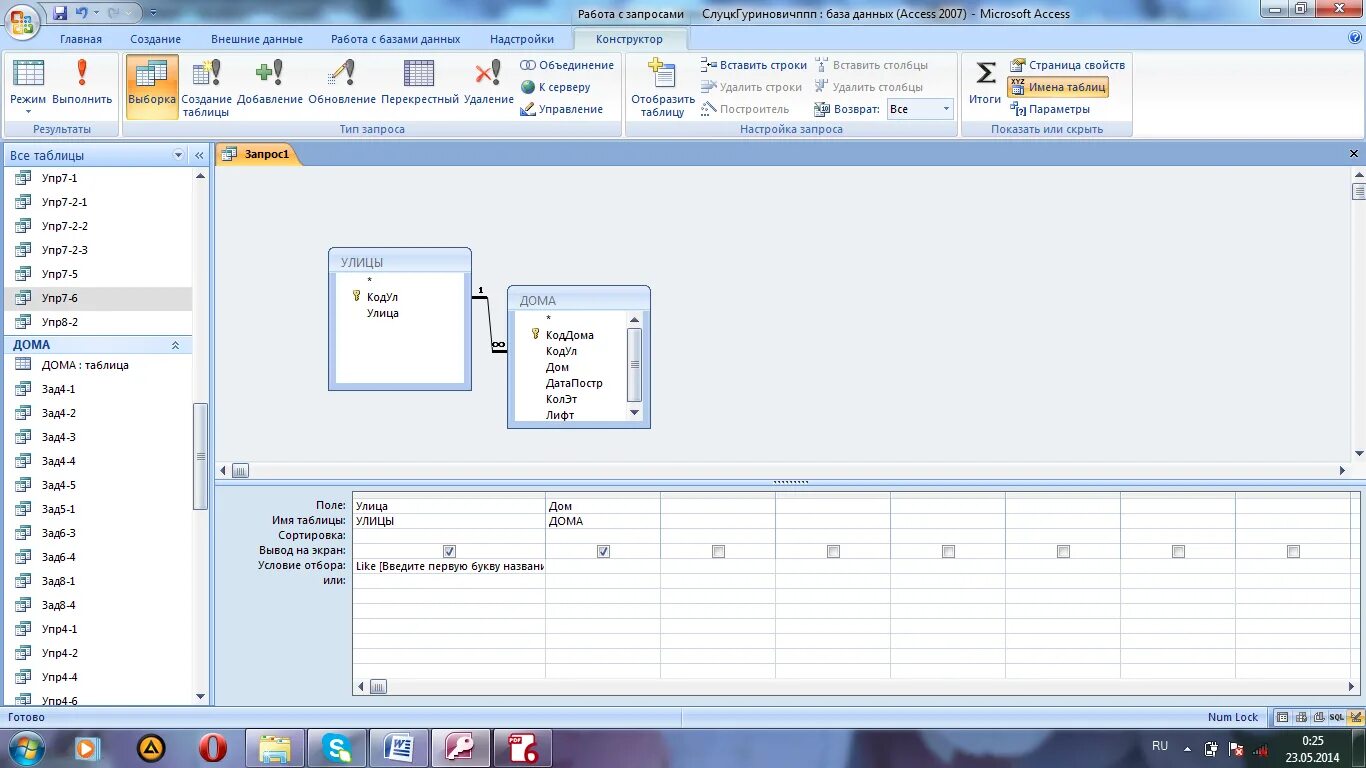Uncheck Вывод на экран for Дом
The image size is (1366, 768).
click(603, 551)
